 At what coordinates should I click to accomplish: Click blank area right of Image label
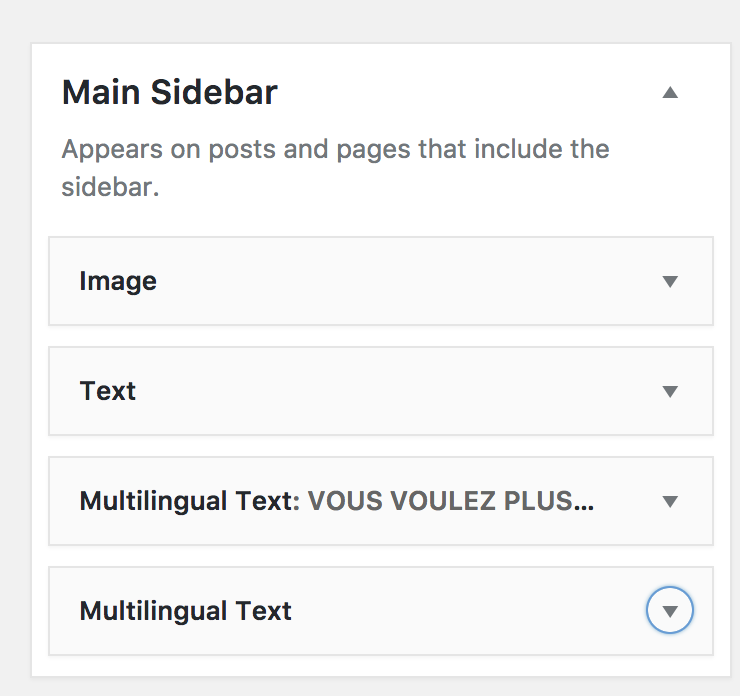pos(400,282)
